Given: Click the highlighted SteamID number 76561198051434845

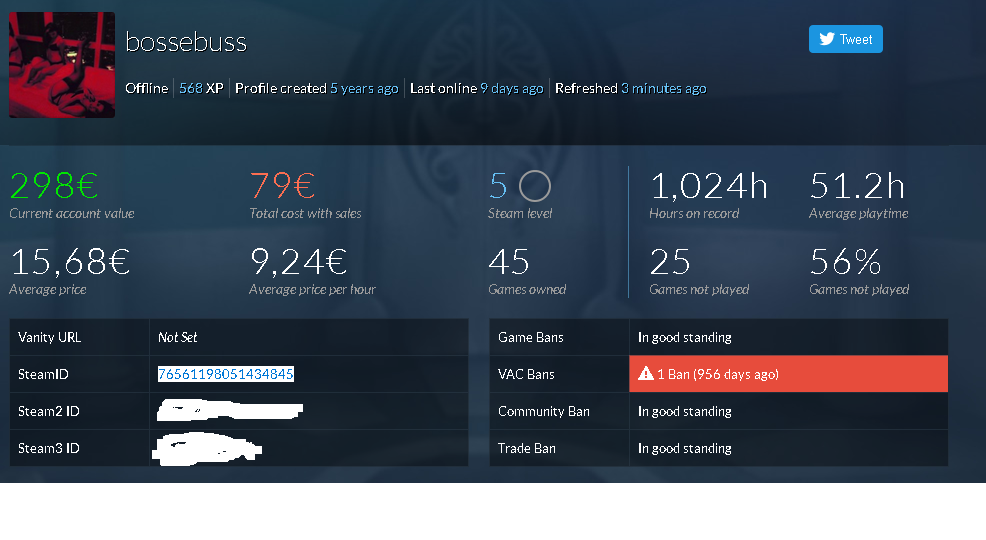Looking at the screenshot, I should coord(226,374).
